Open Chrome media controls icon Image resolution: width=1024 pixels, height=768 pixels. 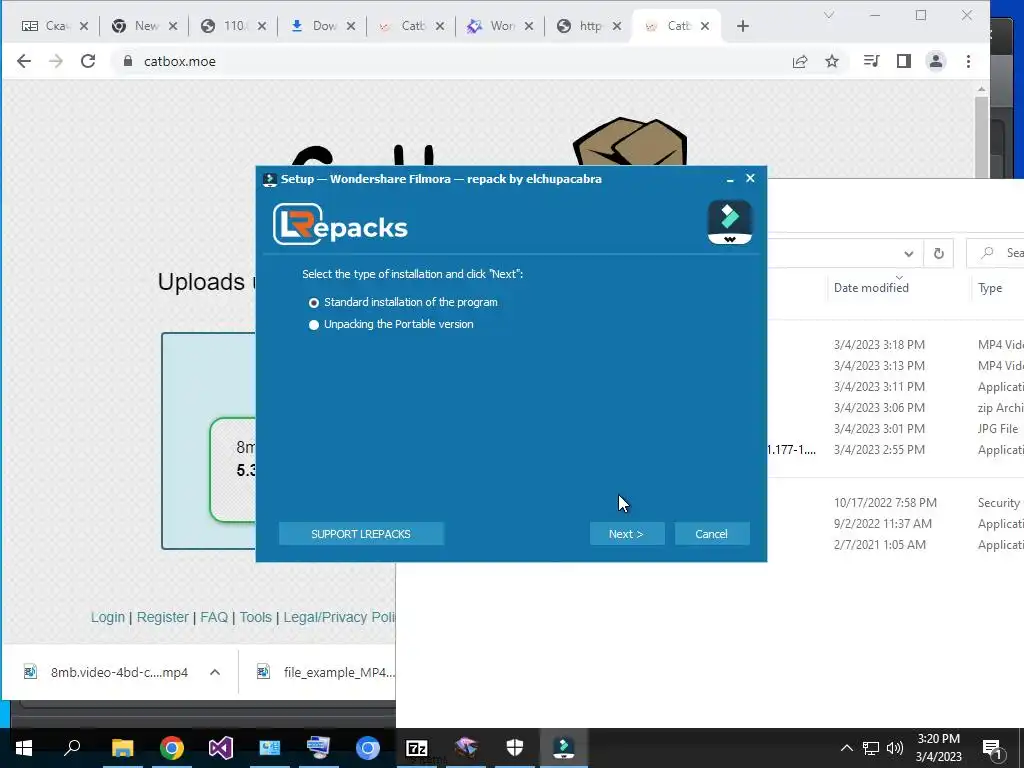tap(871, 61)
